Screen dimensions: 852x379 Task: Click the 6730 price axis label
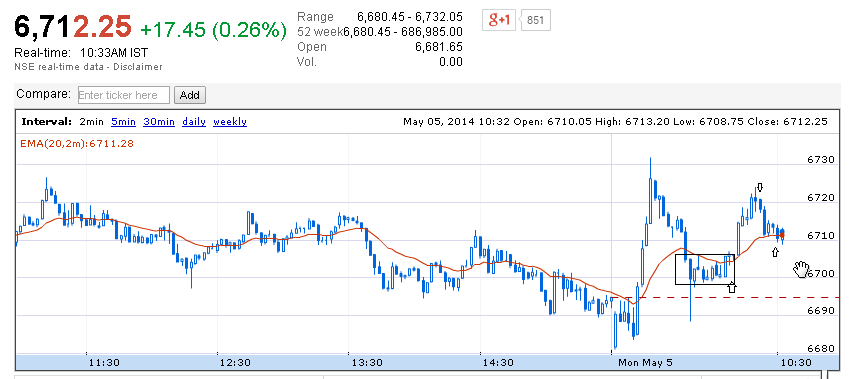[821, 160]
